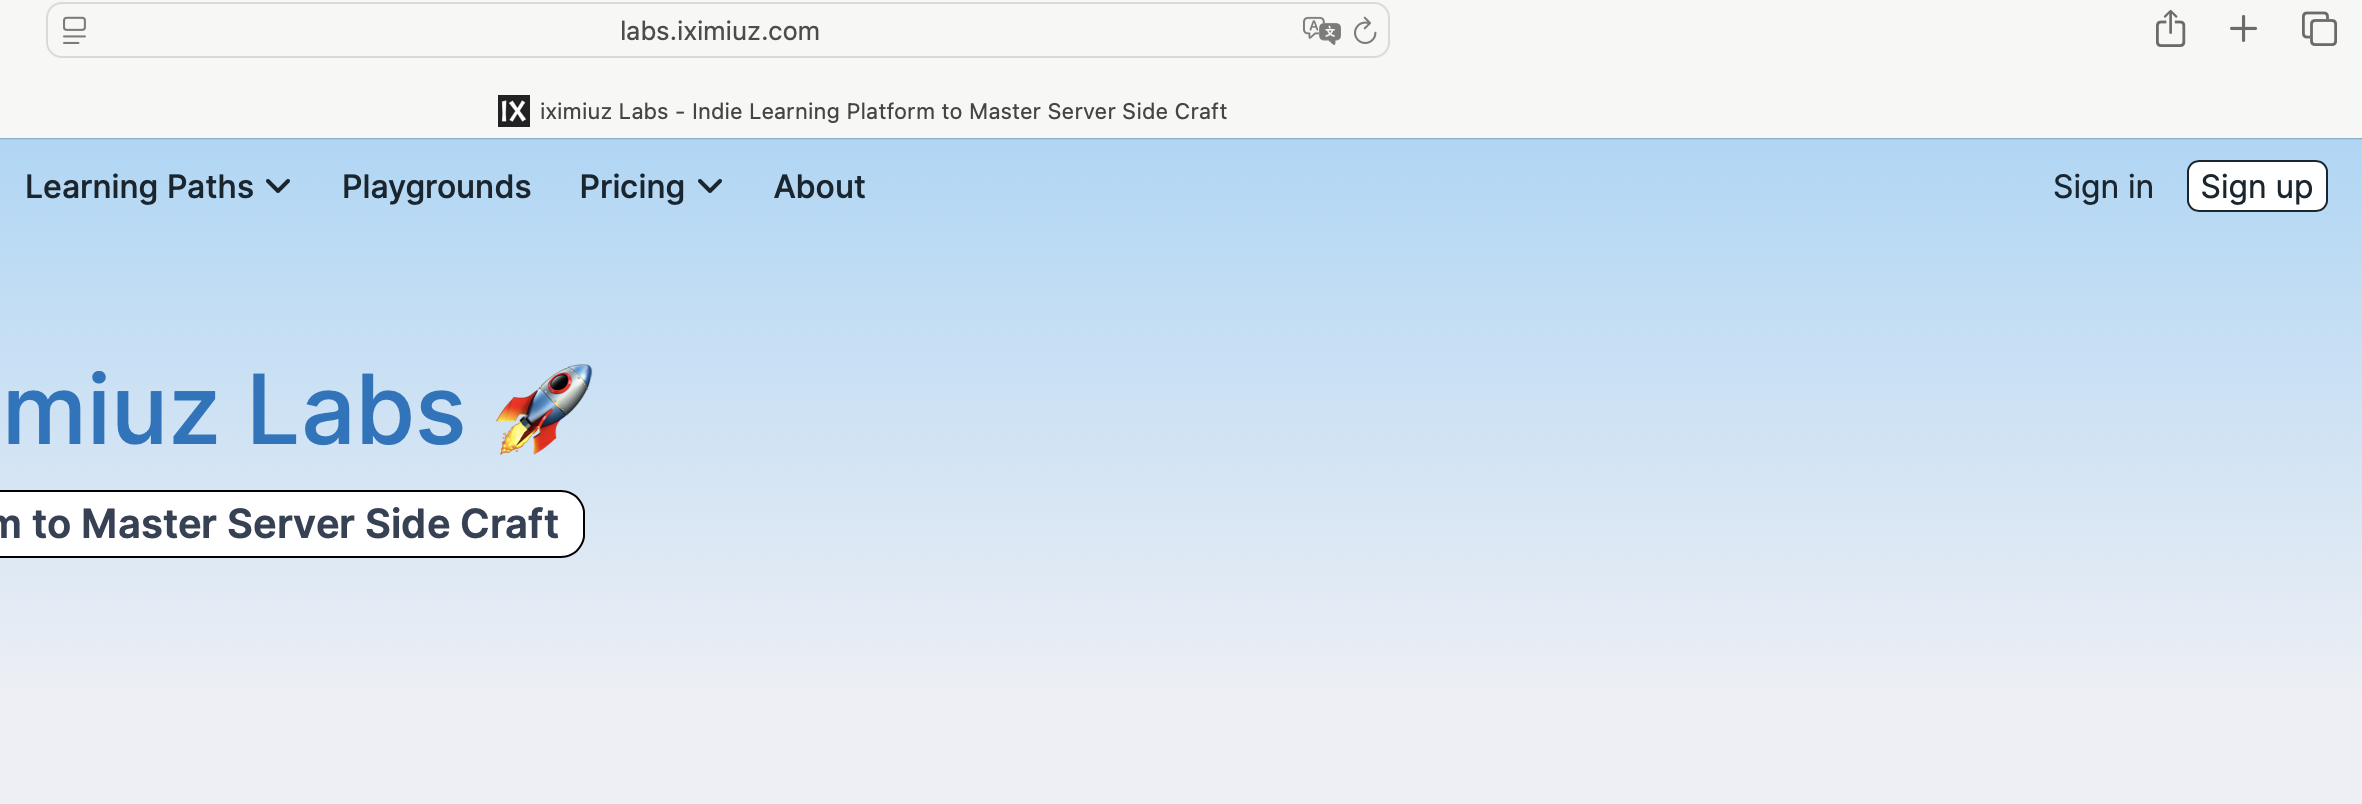Go to the Playgrounds page
2362x804 pixels.
point(436,187)
